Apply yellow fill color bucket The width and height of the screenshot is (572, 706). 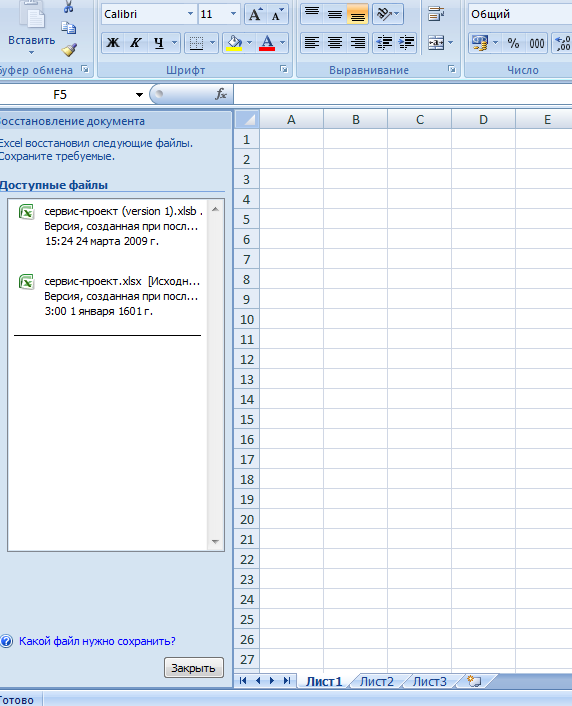234,43
